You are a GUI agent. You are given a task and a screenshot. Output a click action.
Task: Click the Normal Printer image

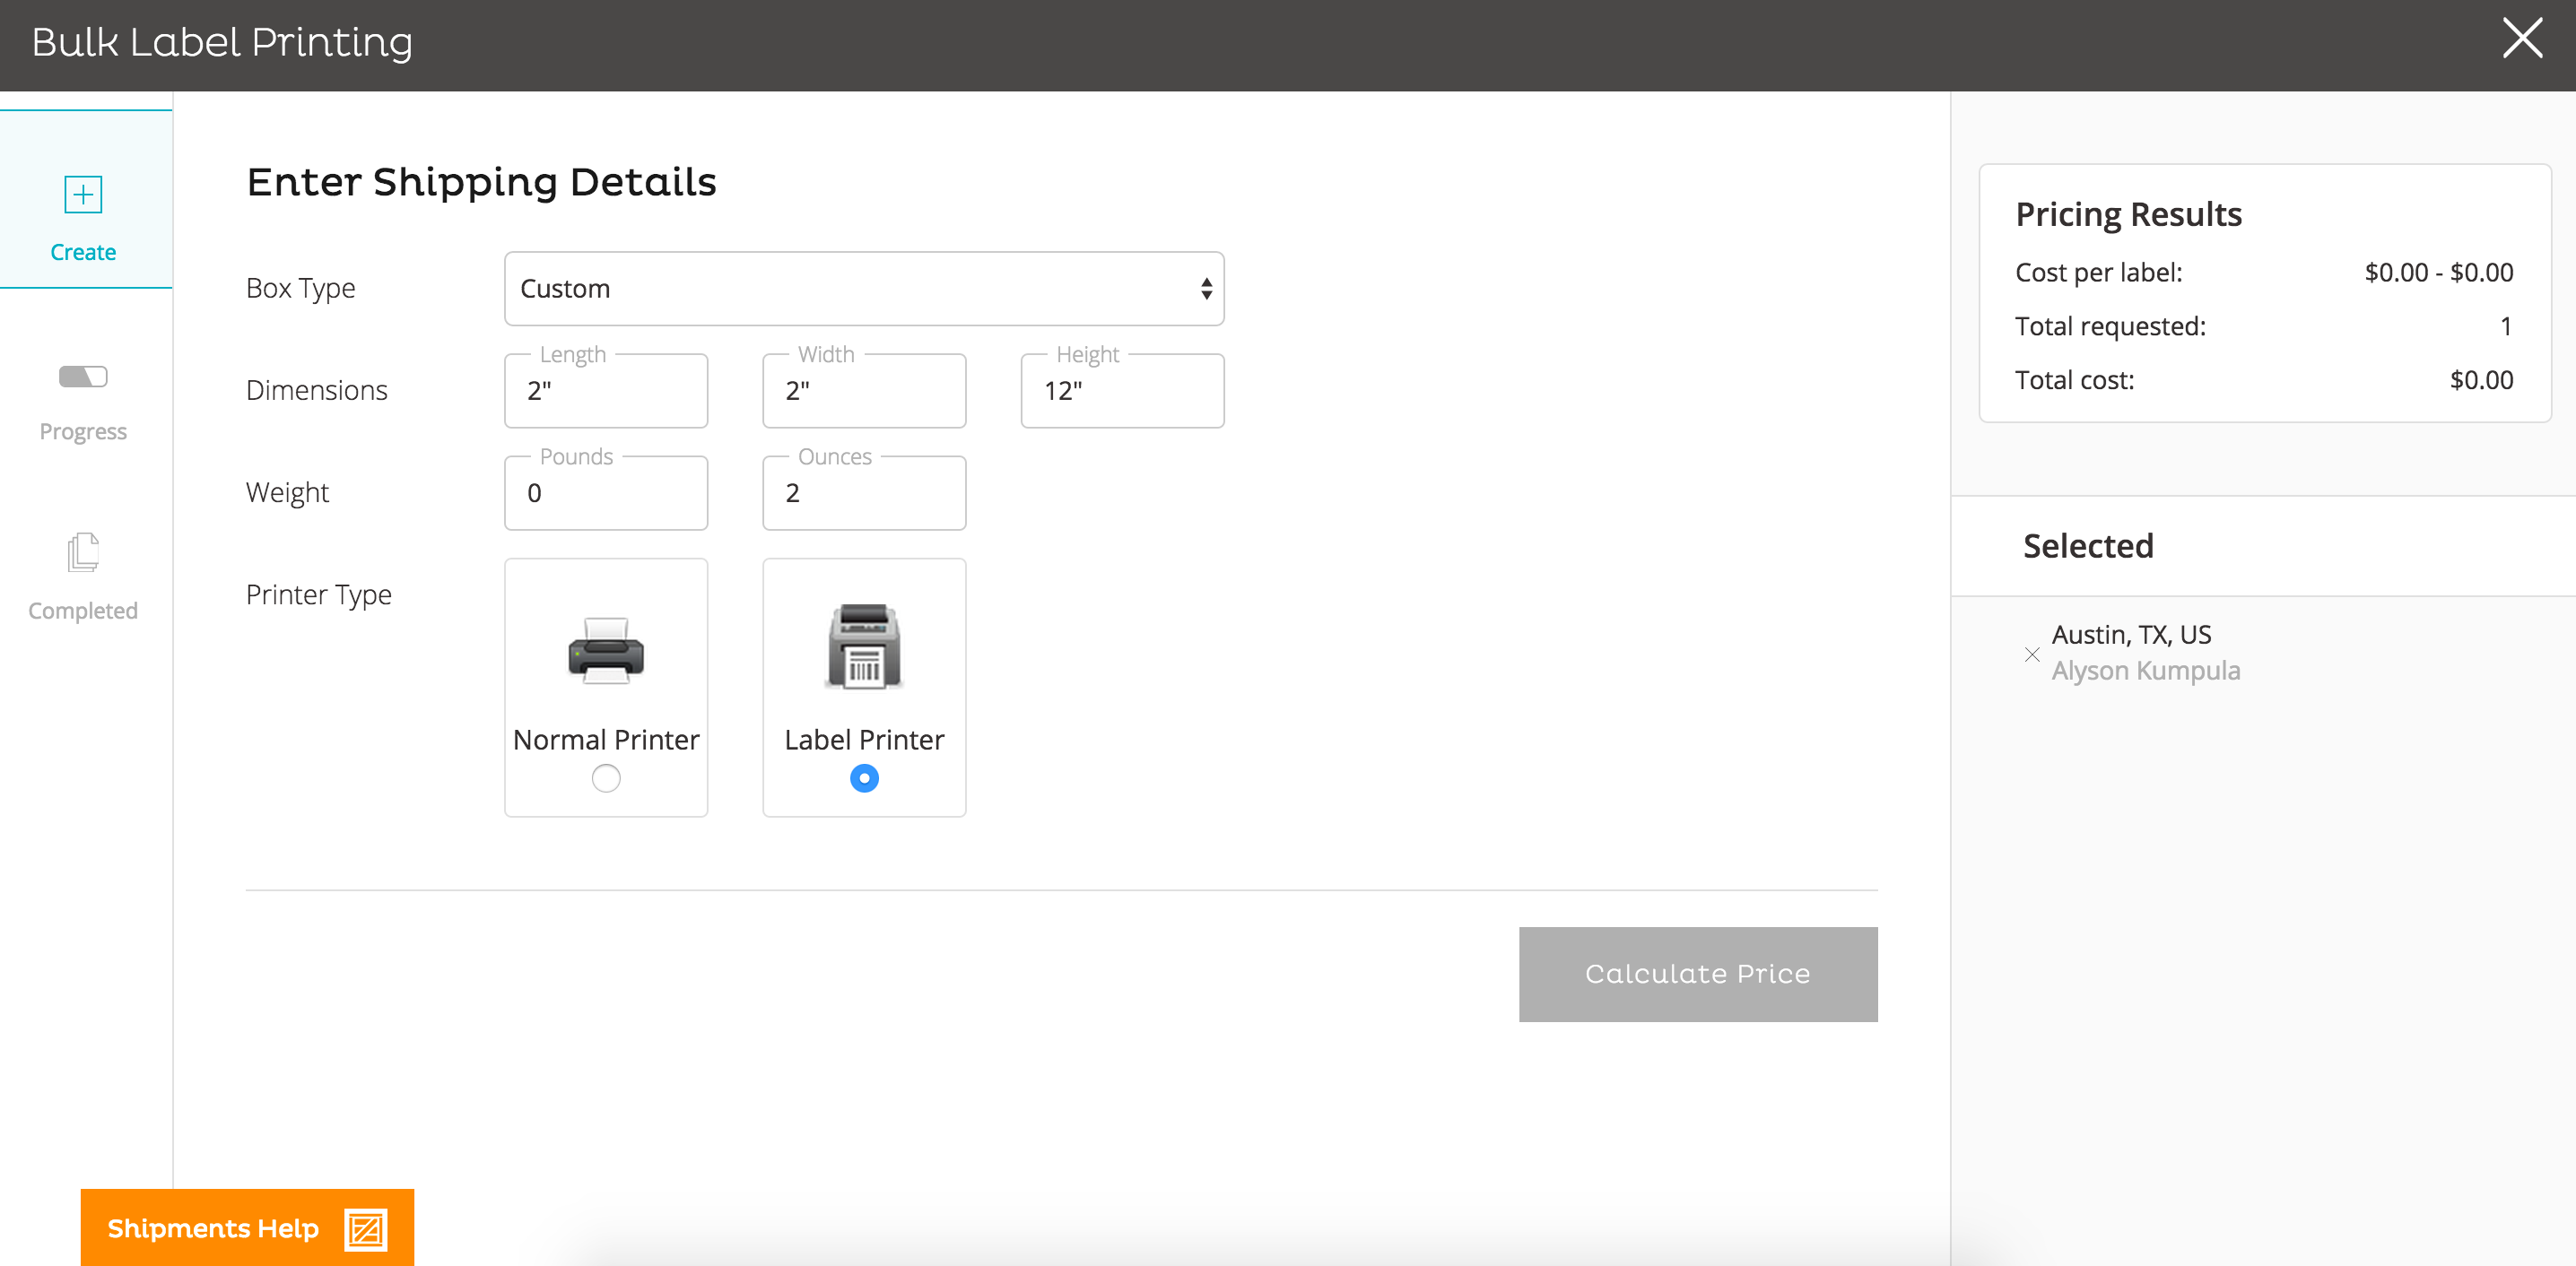click(606, 650)
